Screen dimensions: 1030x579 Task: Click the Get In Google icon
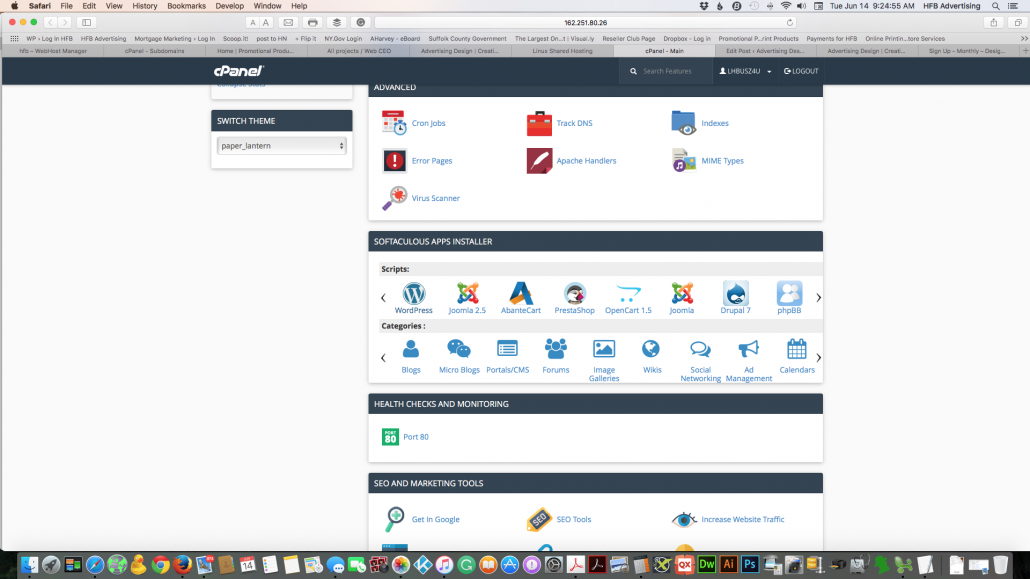tap(394, 519)
